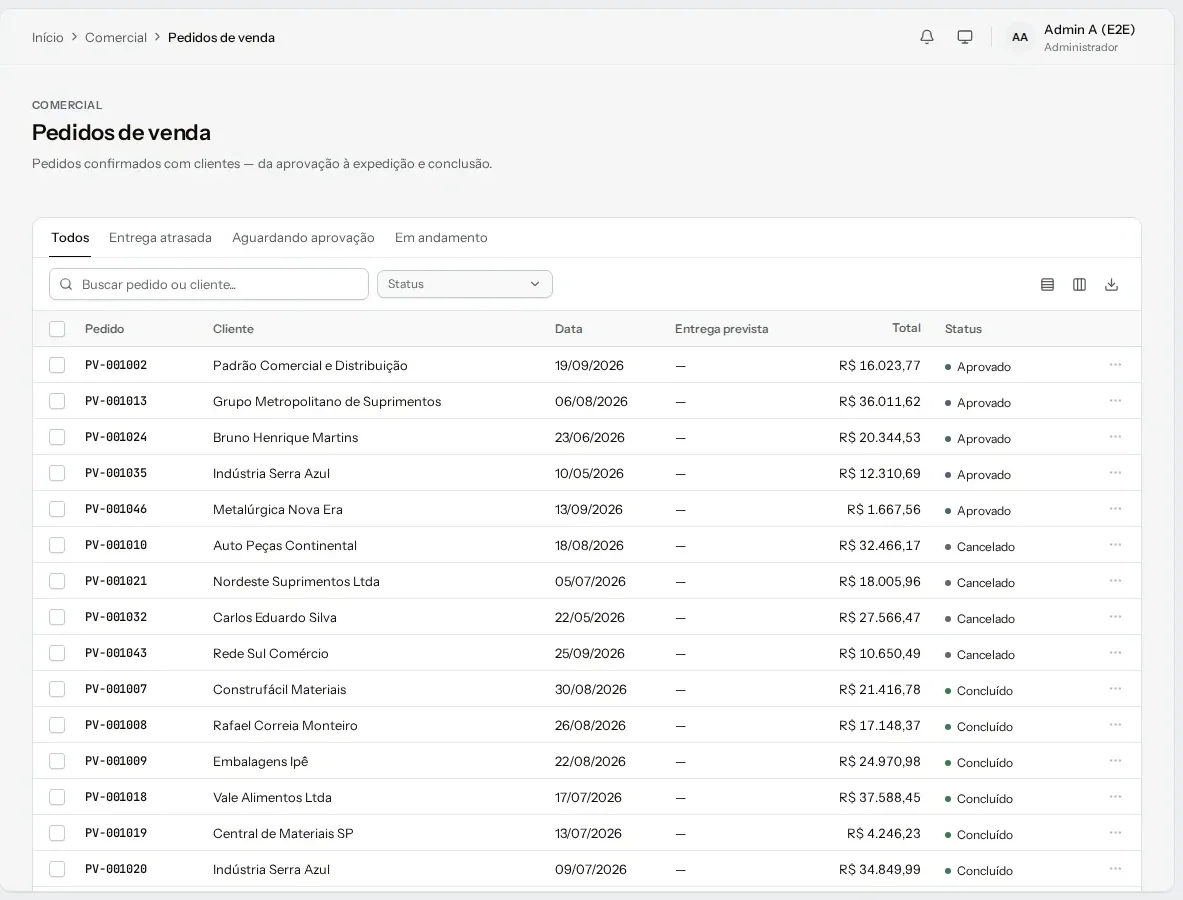Viewport: 1183px width, 900px height.
Task: Open the notifications bell
Action: point(926,37)
